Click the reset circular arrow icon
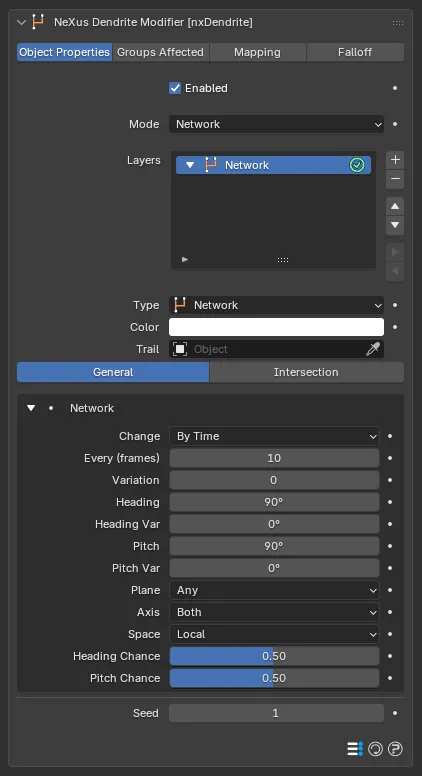This screenshot has height=776, width=422. pos(375,749)
